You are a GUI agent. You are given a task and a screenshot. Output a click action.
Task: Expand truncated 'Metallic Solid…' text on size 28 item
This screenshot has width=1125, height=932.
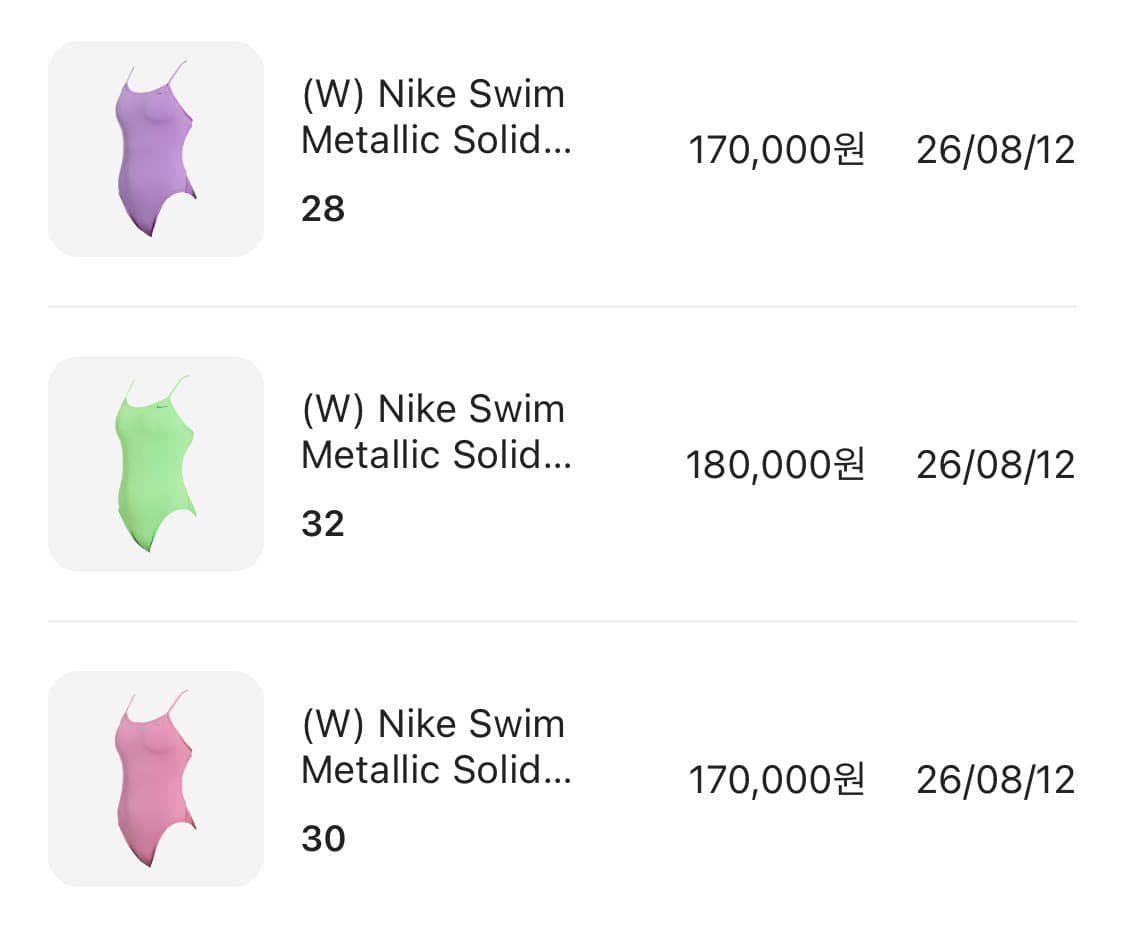[x=436, y=141]
